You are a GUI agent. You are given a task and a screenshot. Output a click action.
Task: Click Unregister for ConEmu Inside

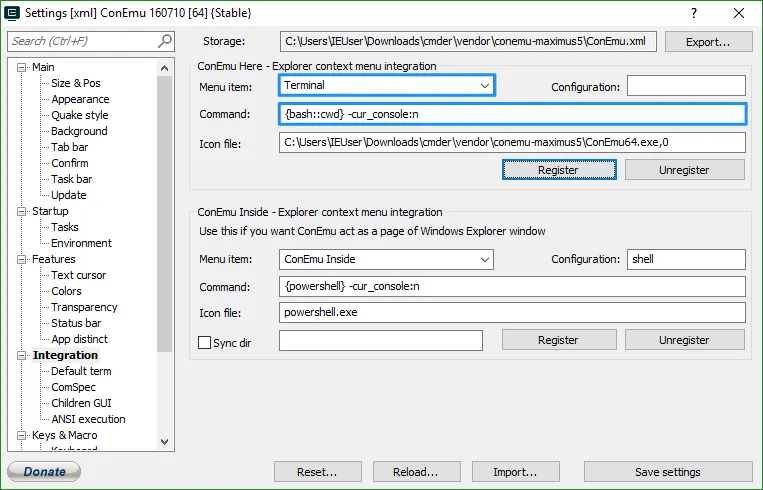pos(684,340)
